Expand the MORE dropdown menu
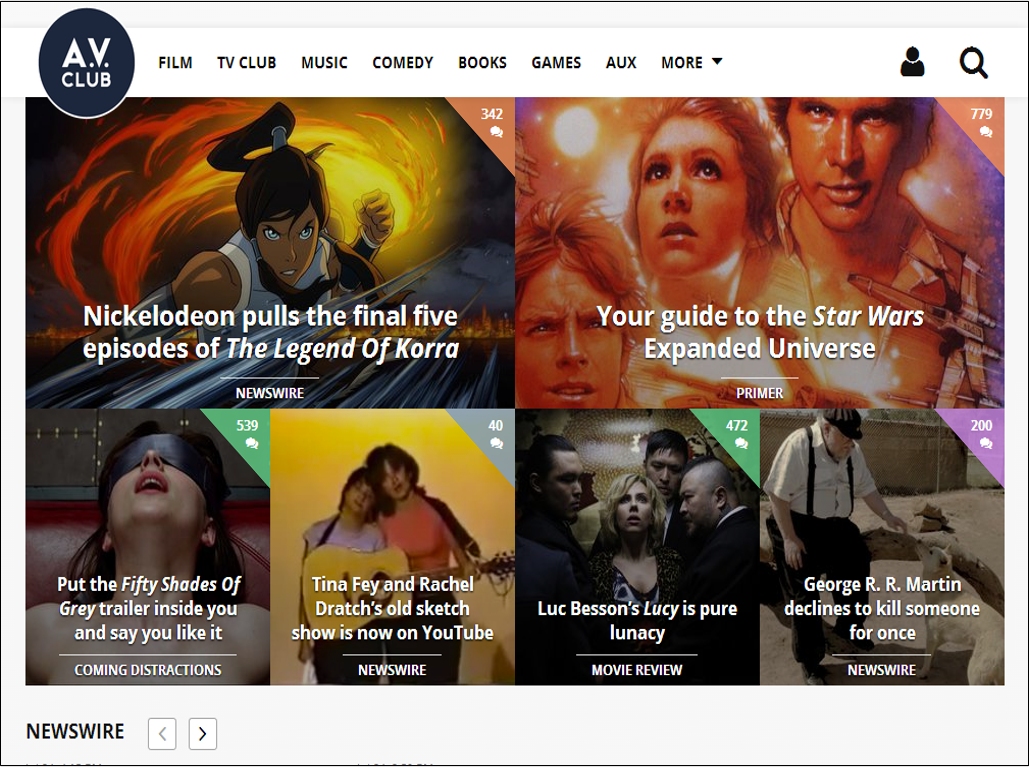The height and width of the screenshot is (767, 1029). tap(692, 62)
